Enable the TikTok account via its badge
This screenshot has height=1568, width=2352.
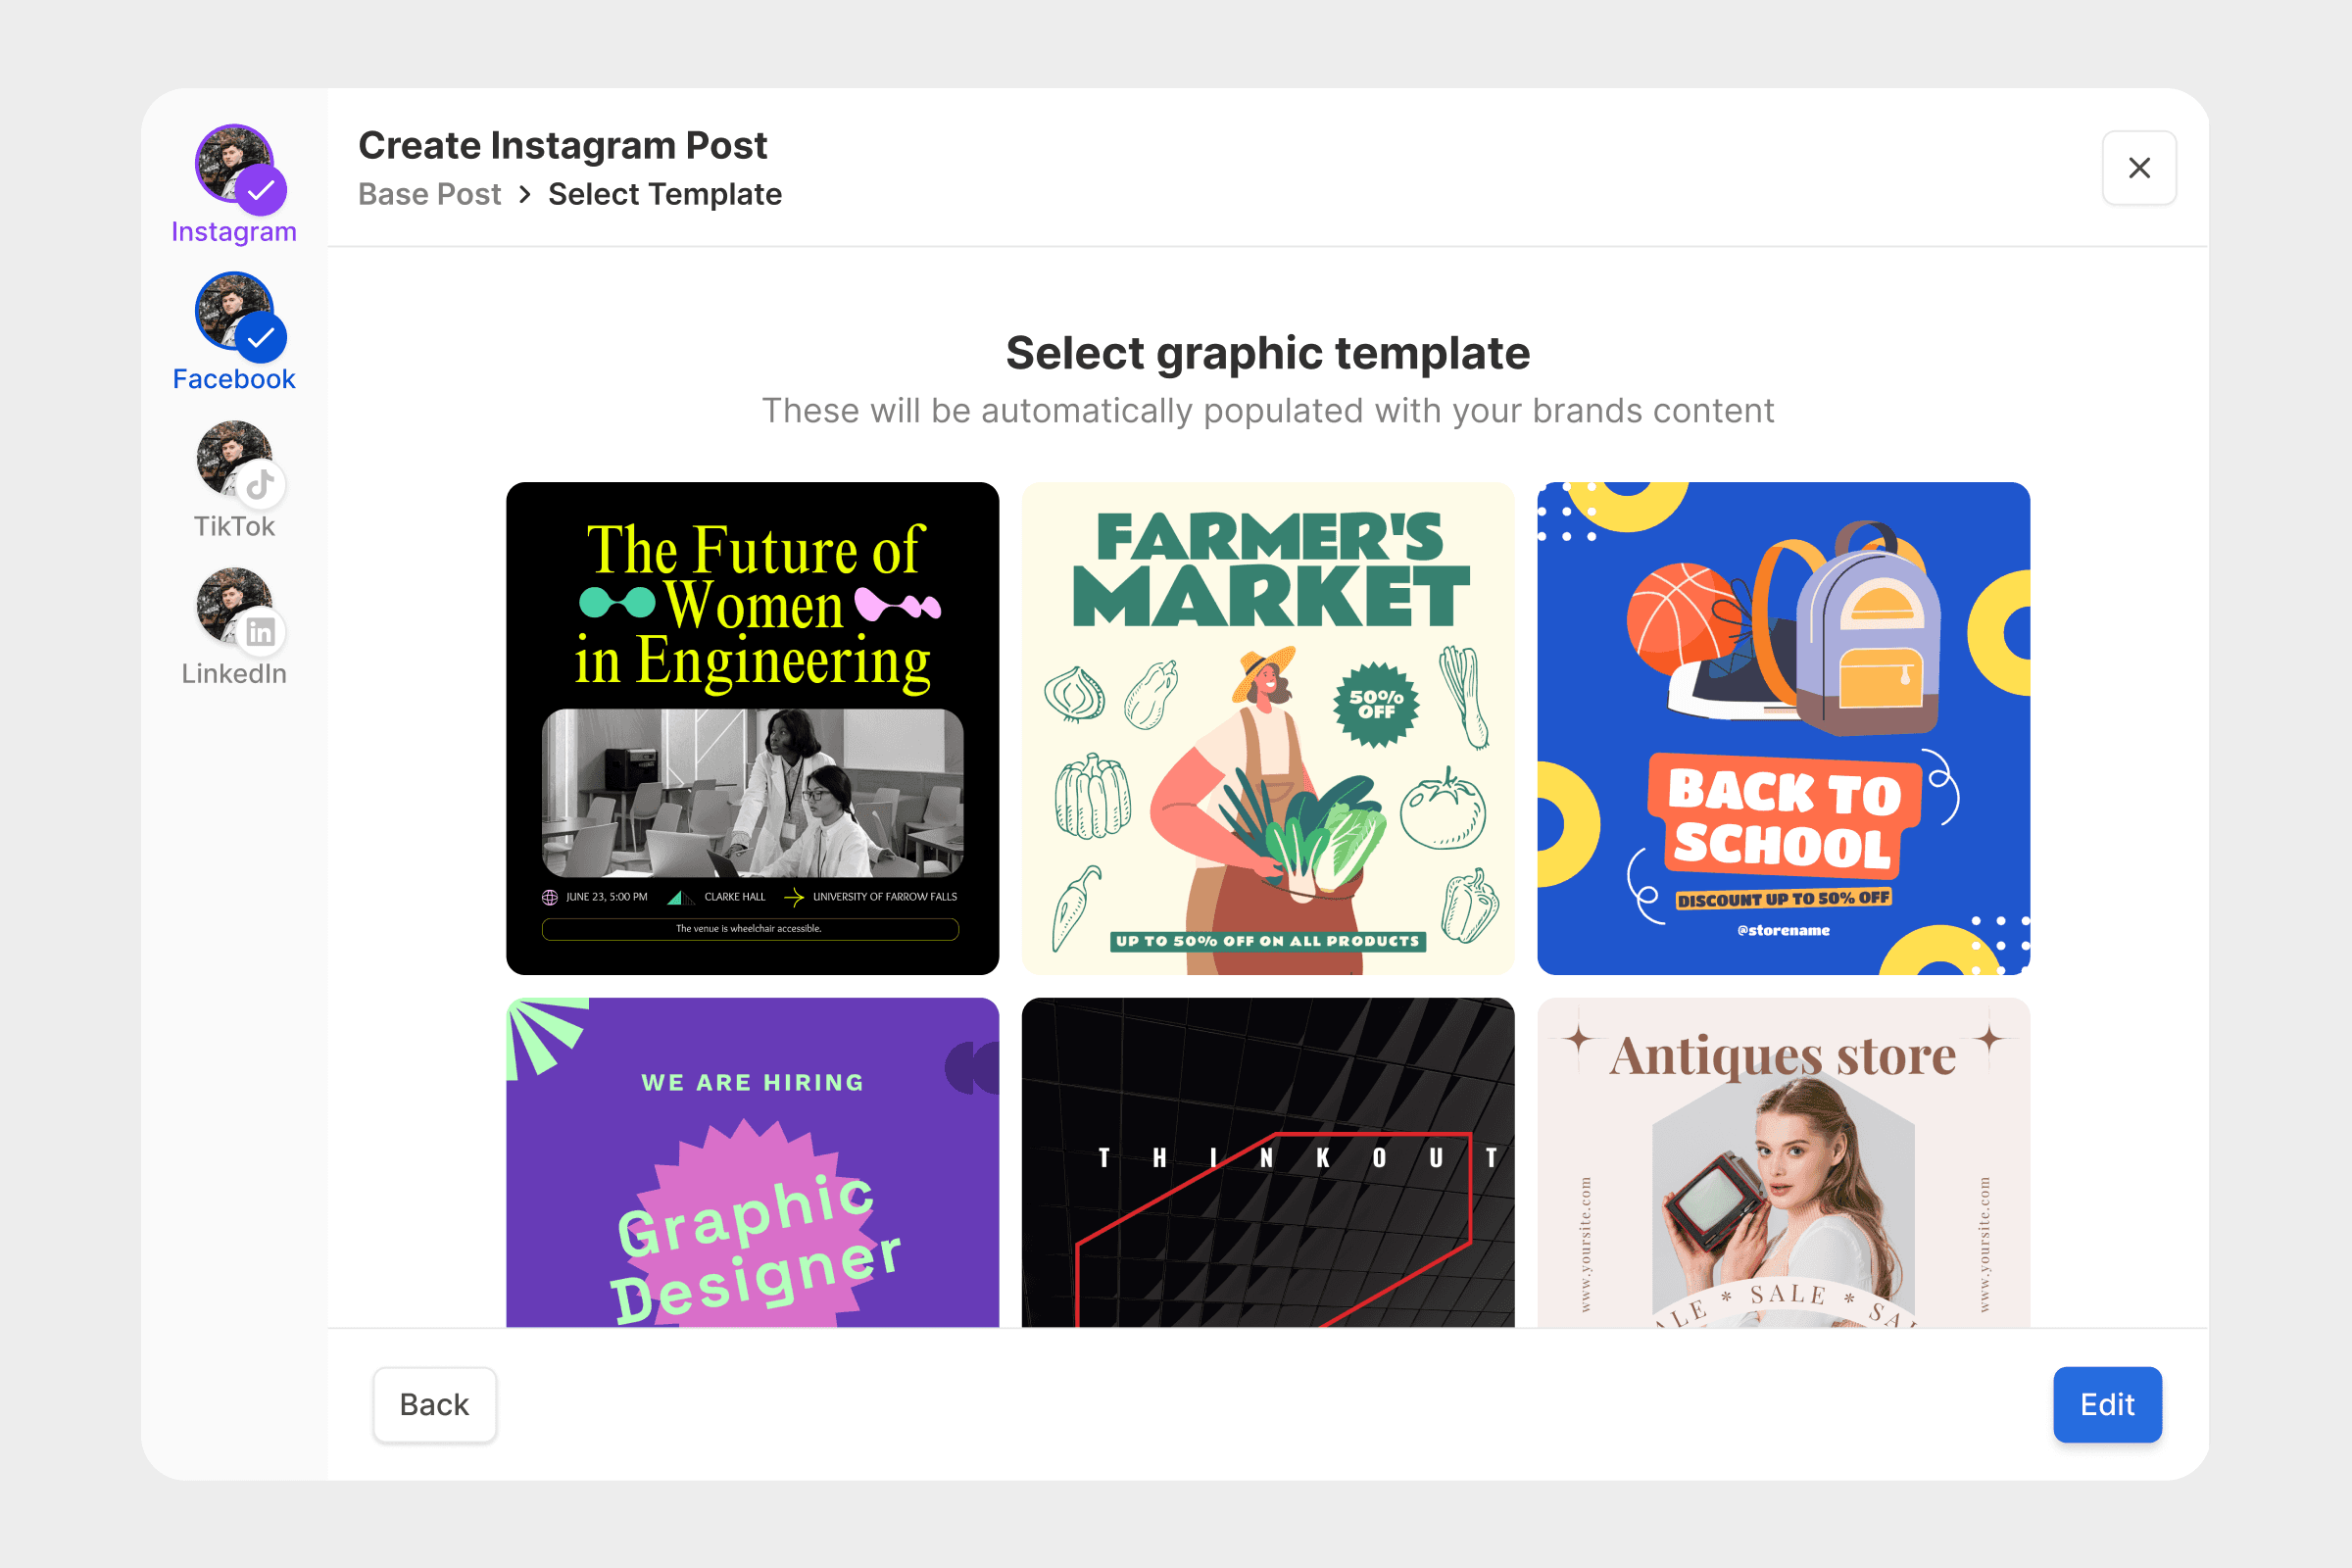(261, 485)
